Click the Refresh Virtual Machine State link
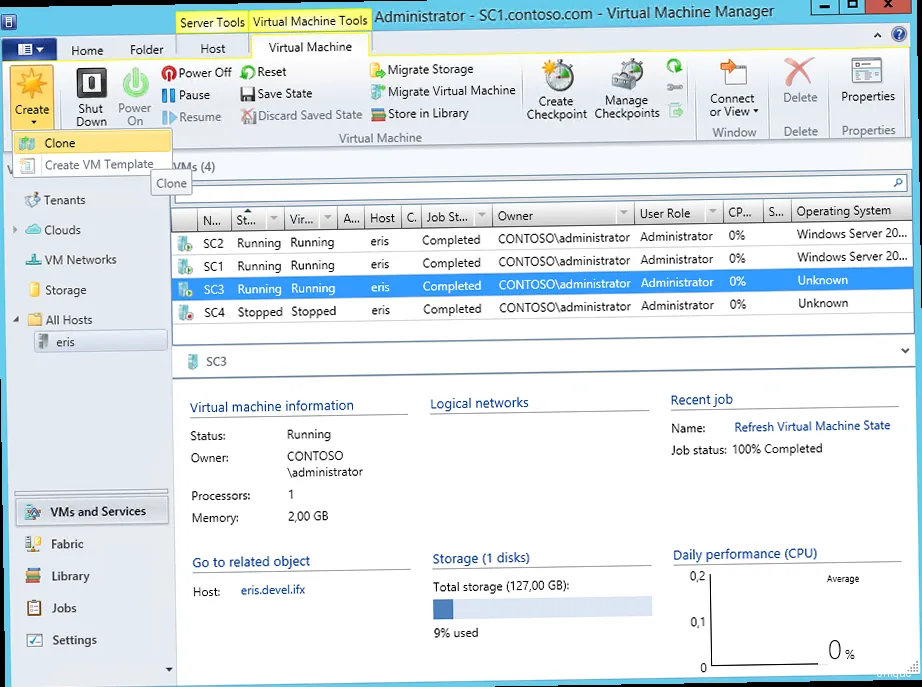 (811, 426)
